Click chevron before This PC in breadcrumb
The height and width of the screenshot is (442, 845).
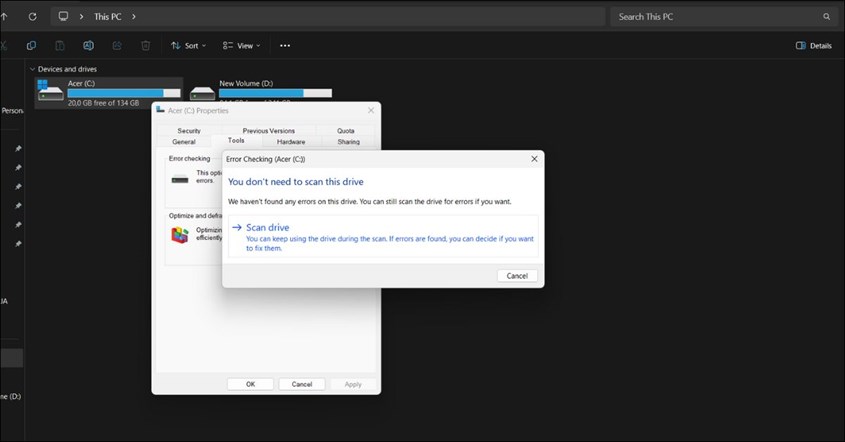pos(81,17)
